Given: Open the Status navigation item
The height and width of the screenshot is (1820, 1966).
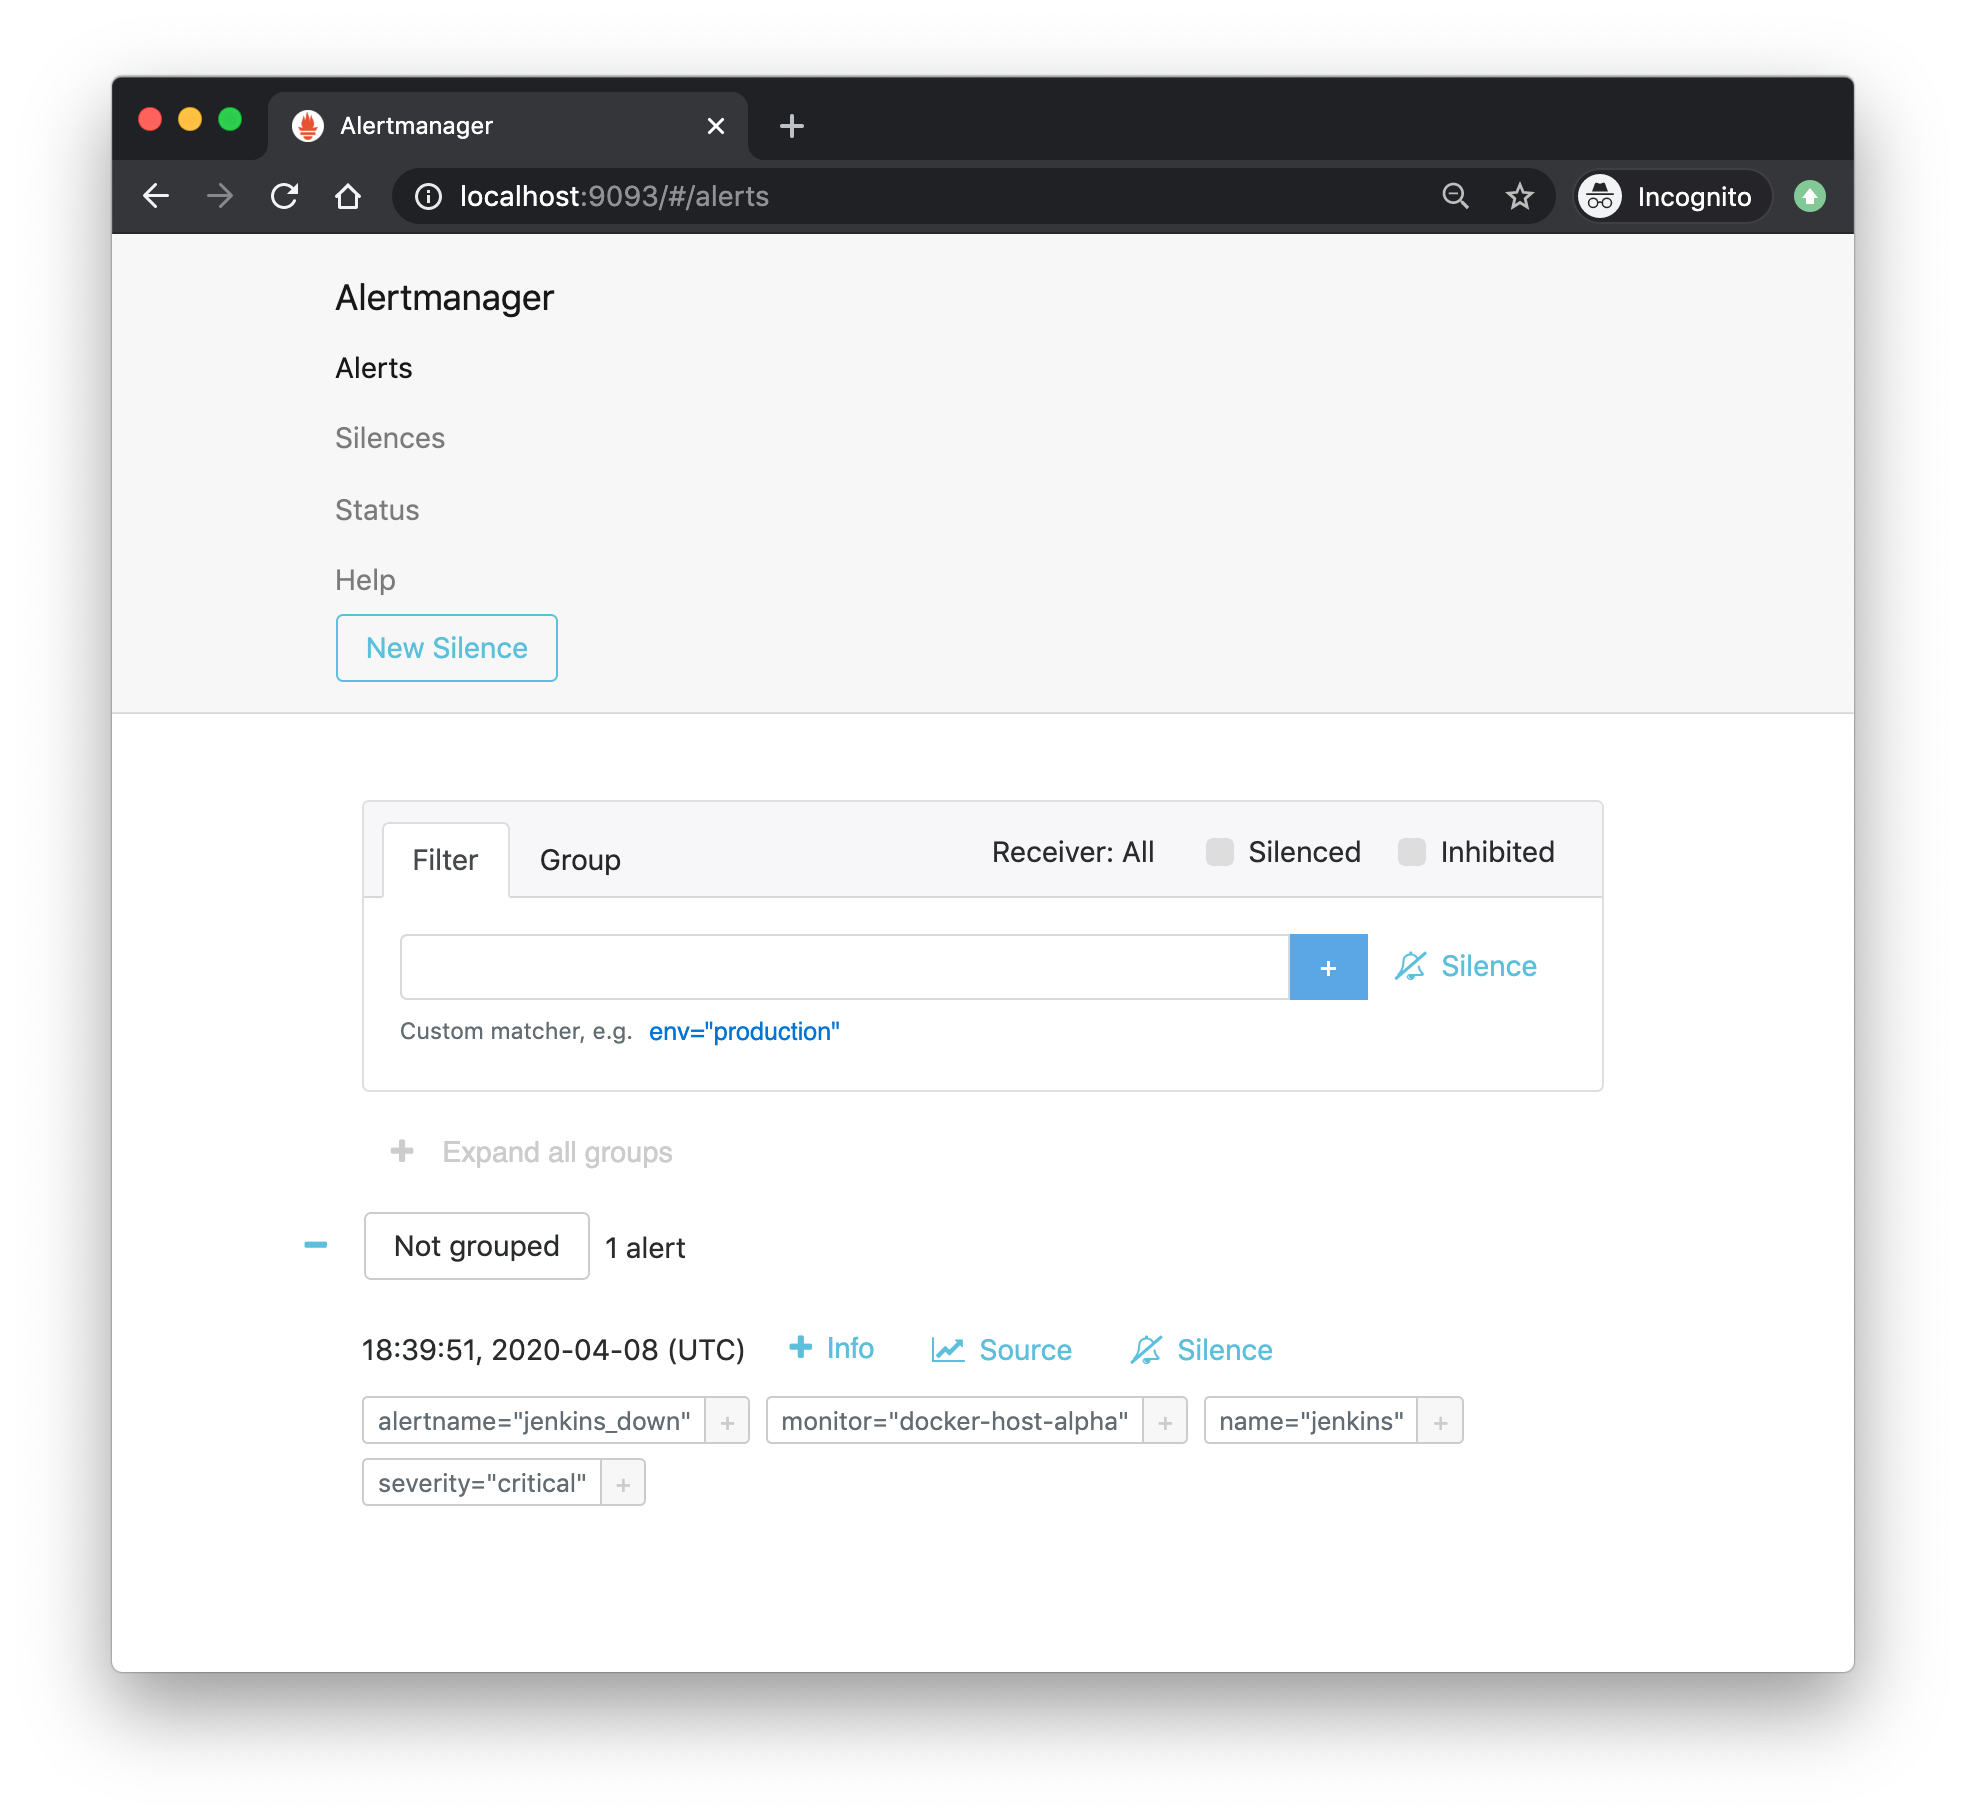Looking at the screenshot, I should [377, 510].
